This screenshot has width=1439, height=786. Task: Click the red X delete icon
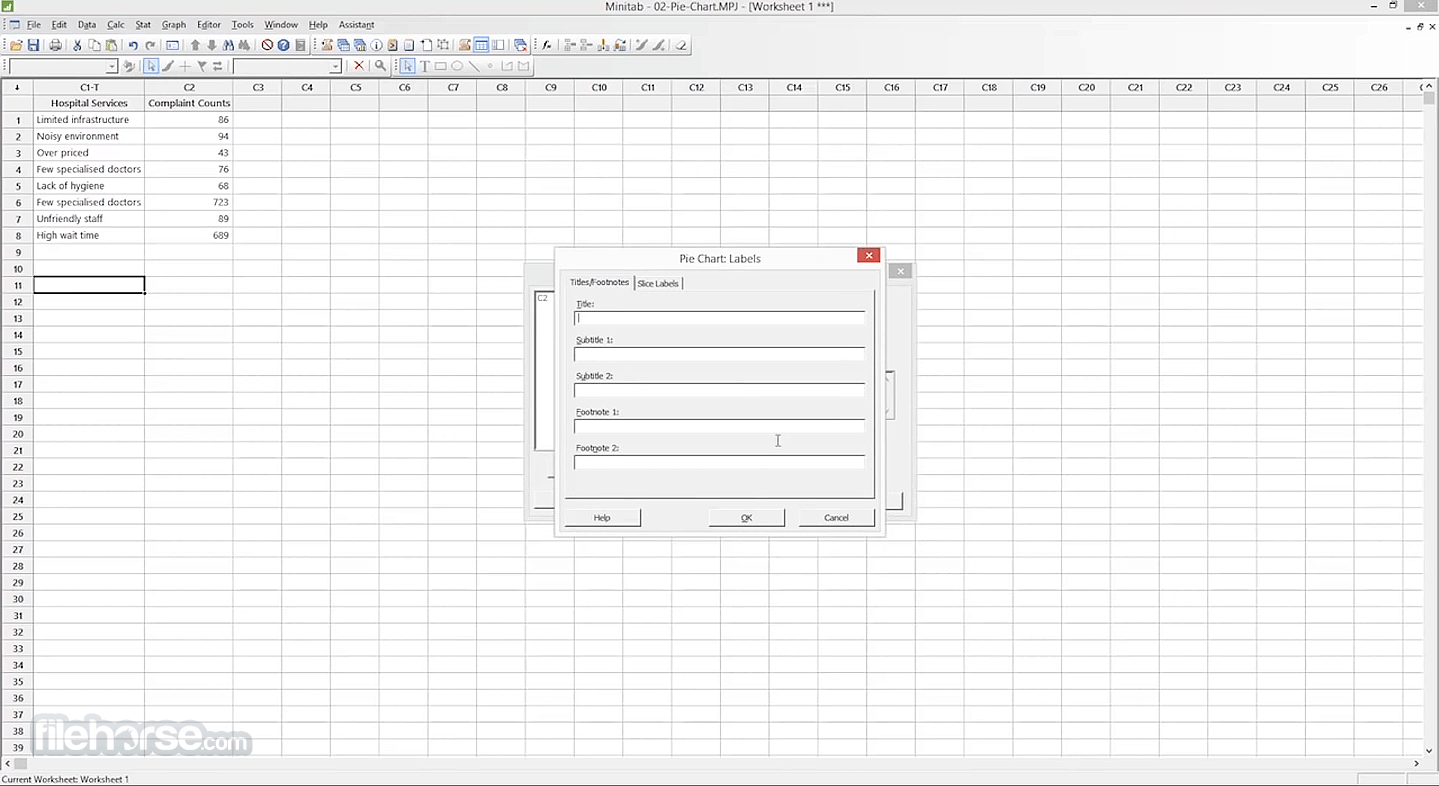tap(359, 66)
